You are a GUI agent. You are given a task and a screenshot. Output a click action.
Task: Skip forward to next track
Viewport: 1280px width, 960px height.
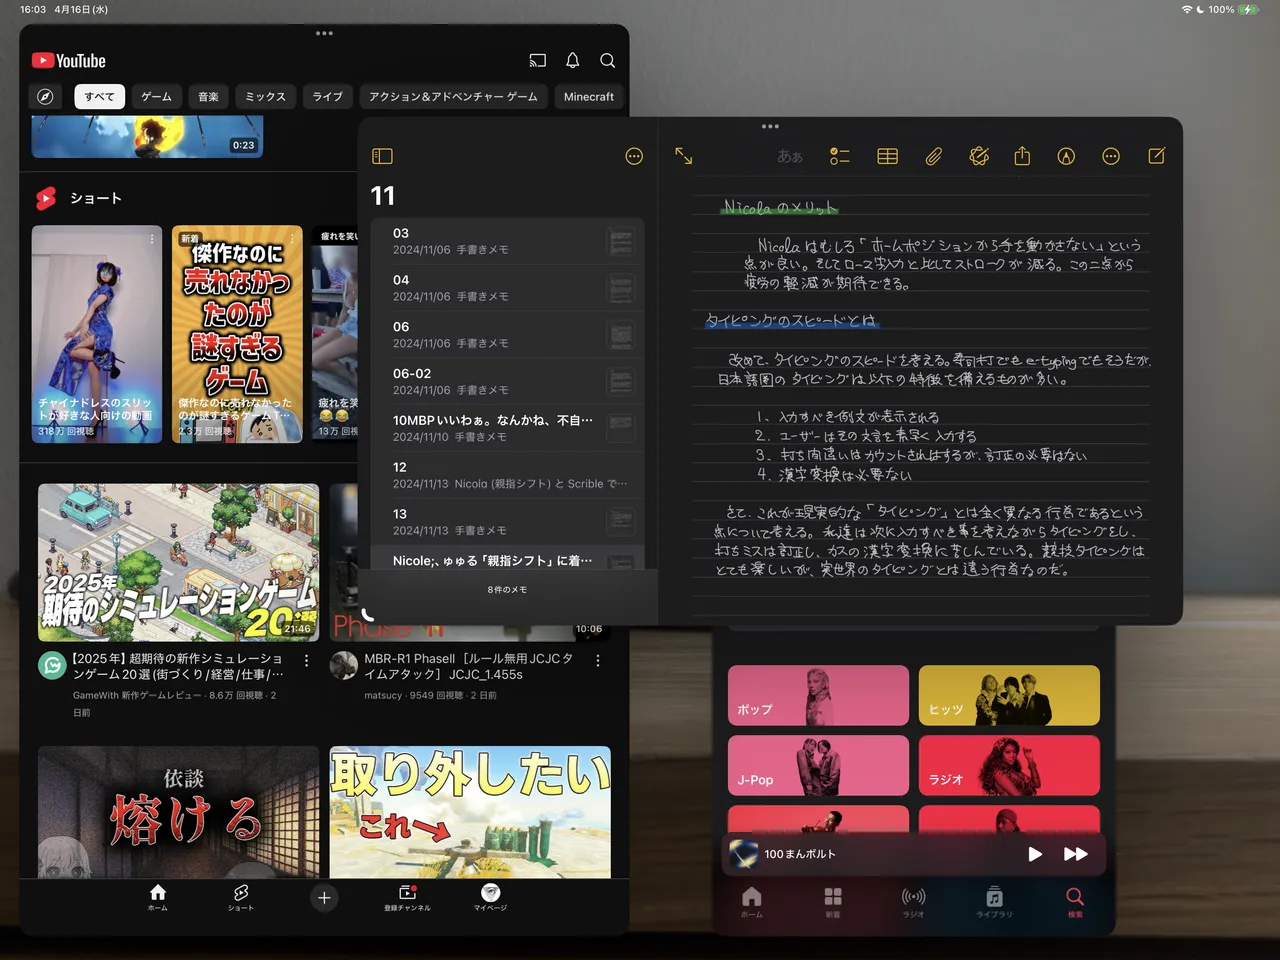pos(1076,854)
